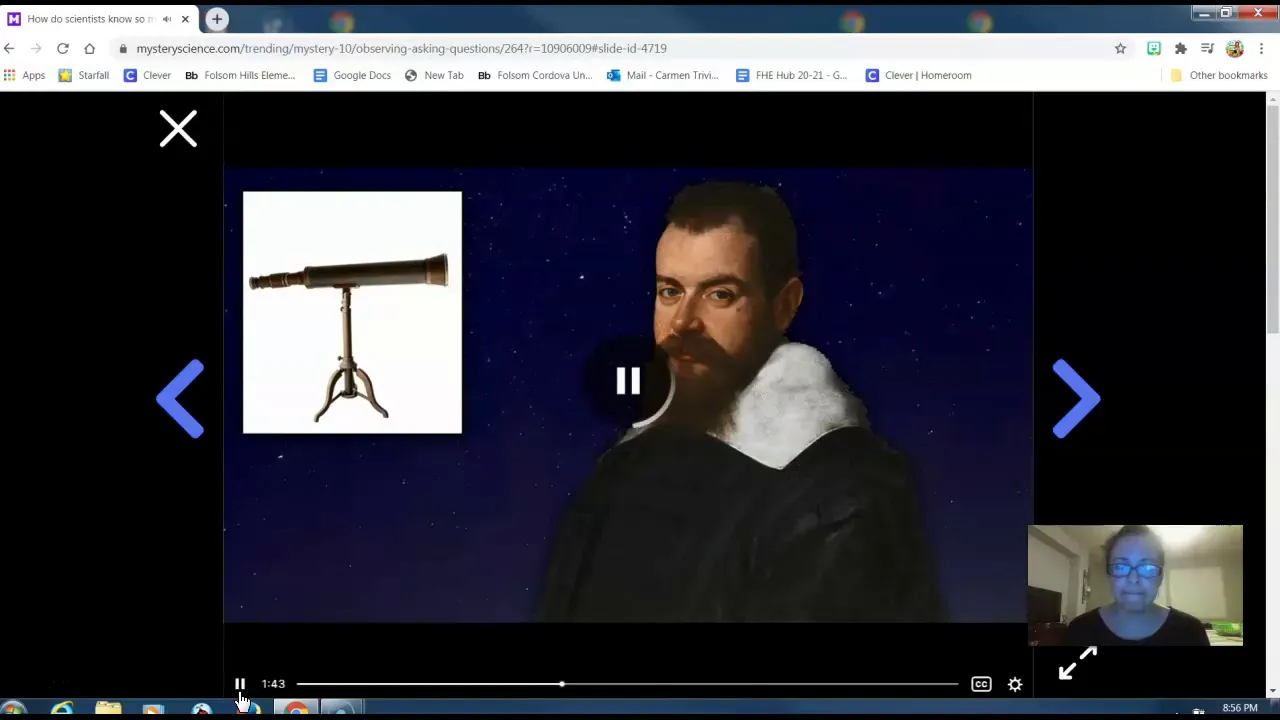Image resolution: width=1280 pixels, height=720 pixels.
Task: Open the Folsom Cordova Un... bookmark
Action: (x=535, y=75)
